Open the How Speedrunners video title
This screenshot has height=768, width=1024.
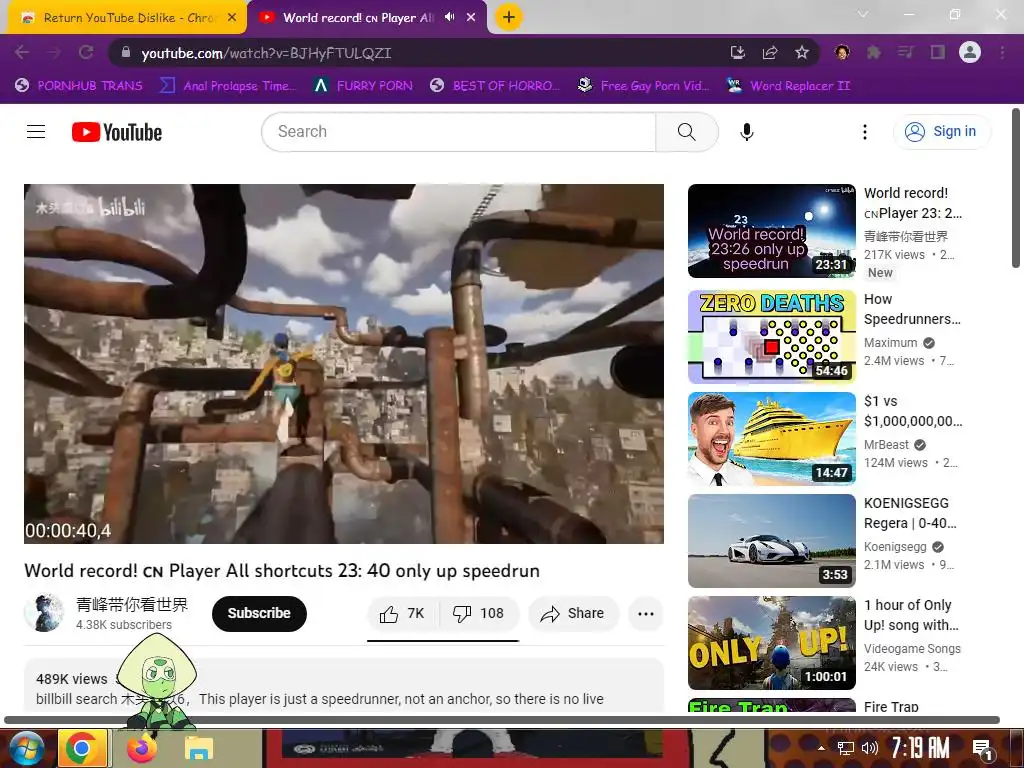pos(912,309)
